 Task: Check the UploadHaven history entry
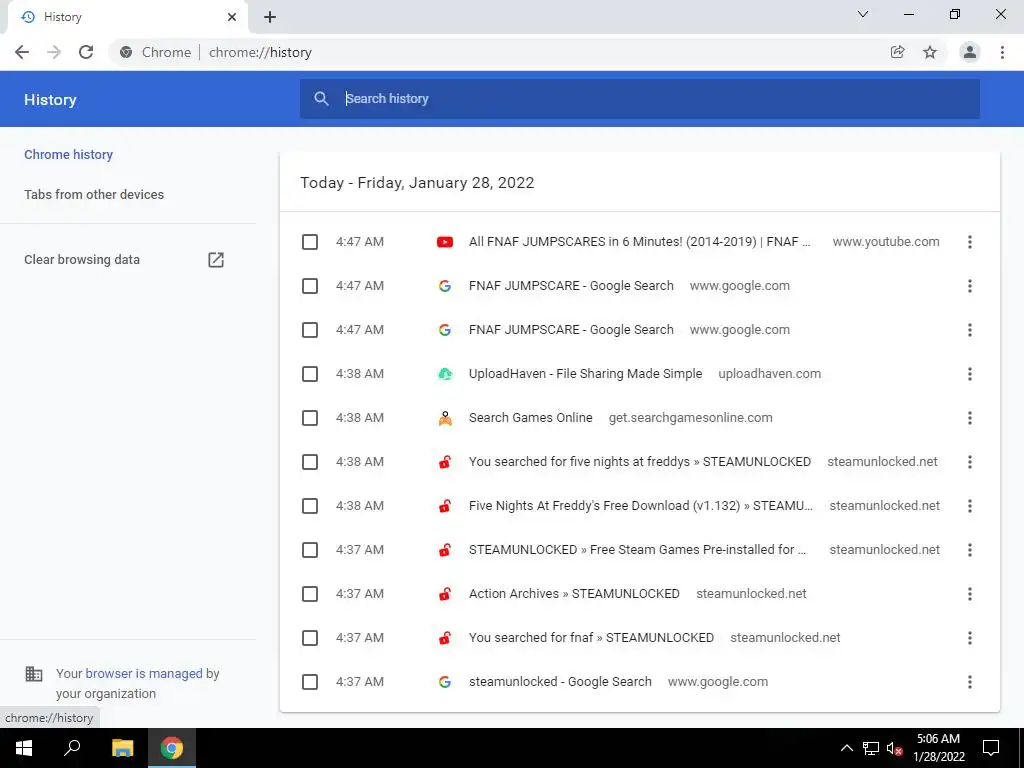pyautogui.click(x=310, y=374)
